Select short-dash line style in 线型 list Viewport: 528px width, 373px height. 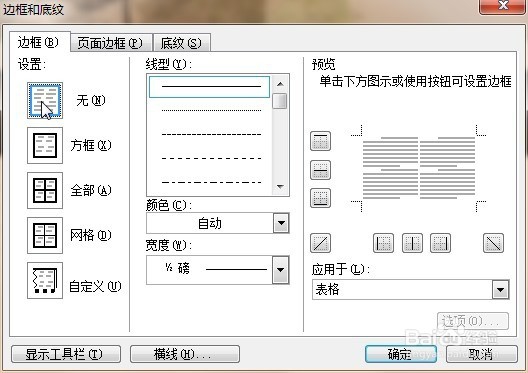pos(211,134)
